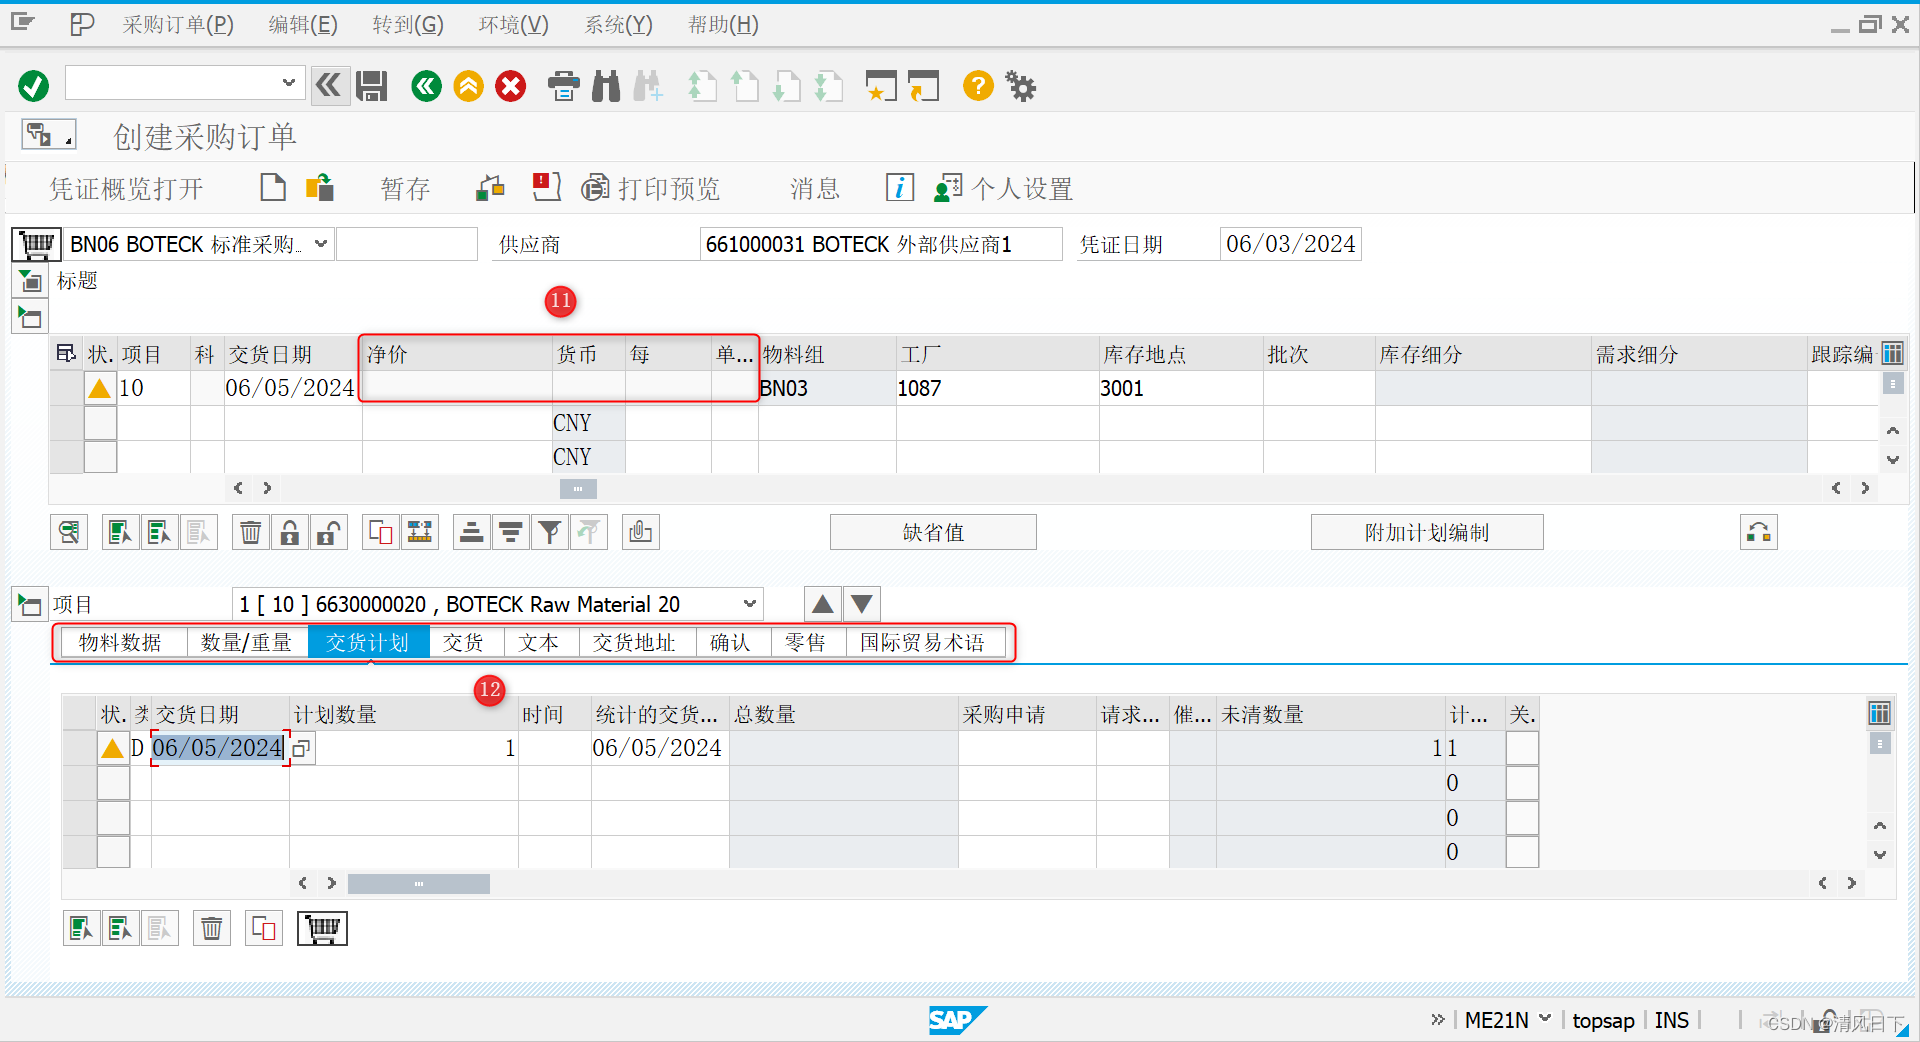Click the 打印预览 button
The width and height of the screenshot is (1920, 1042).
click(x=651, y=188)
